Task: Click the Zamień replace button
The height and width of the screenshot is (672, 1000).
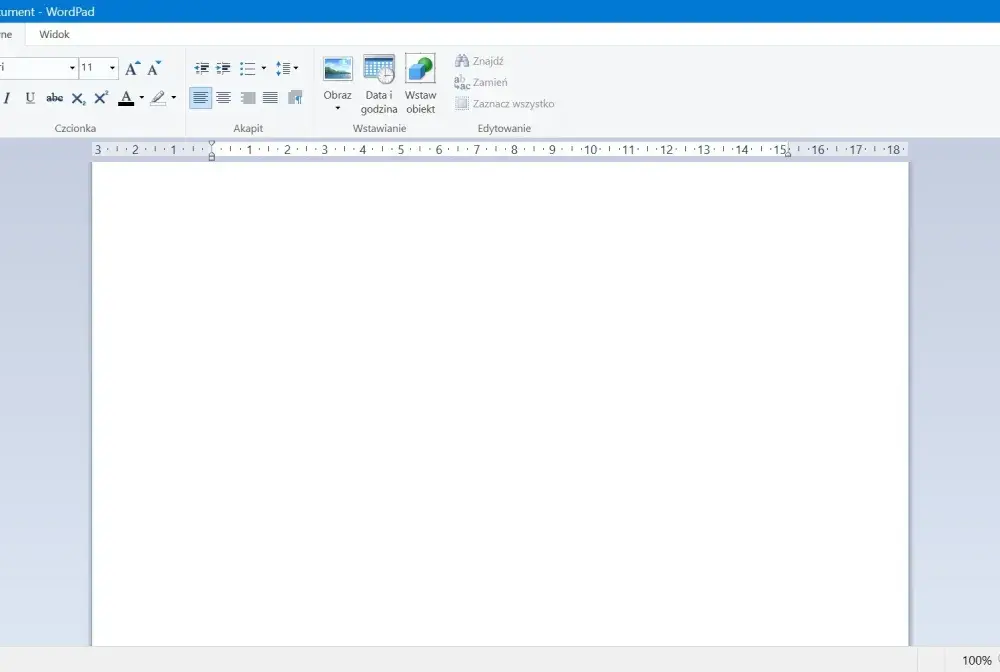Action: [481, 82]
